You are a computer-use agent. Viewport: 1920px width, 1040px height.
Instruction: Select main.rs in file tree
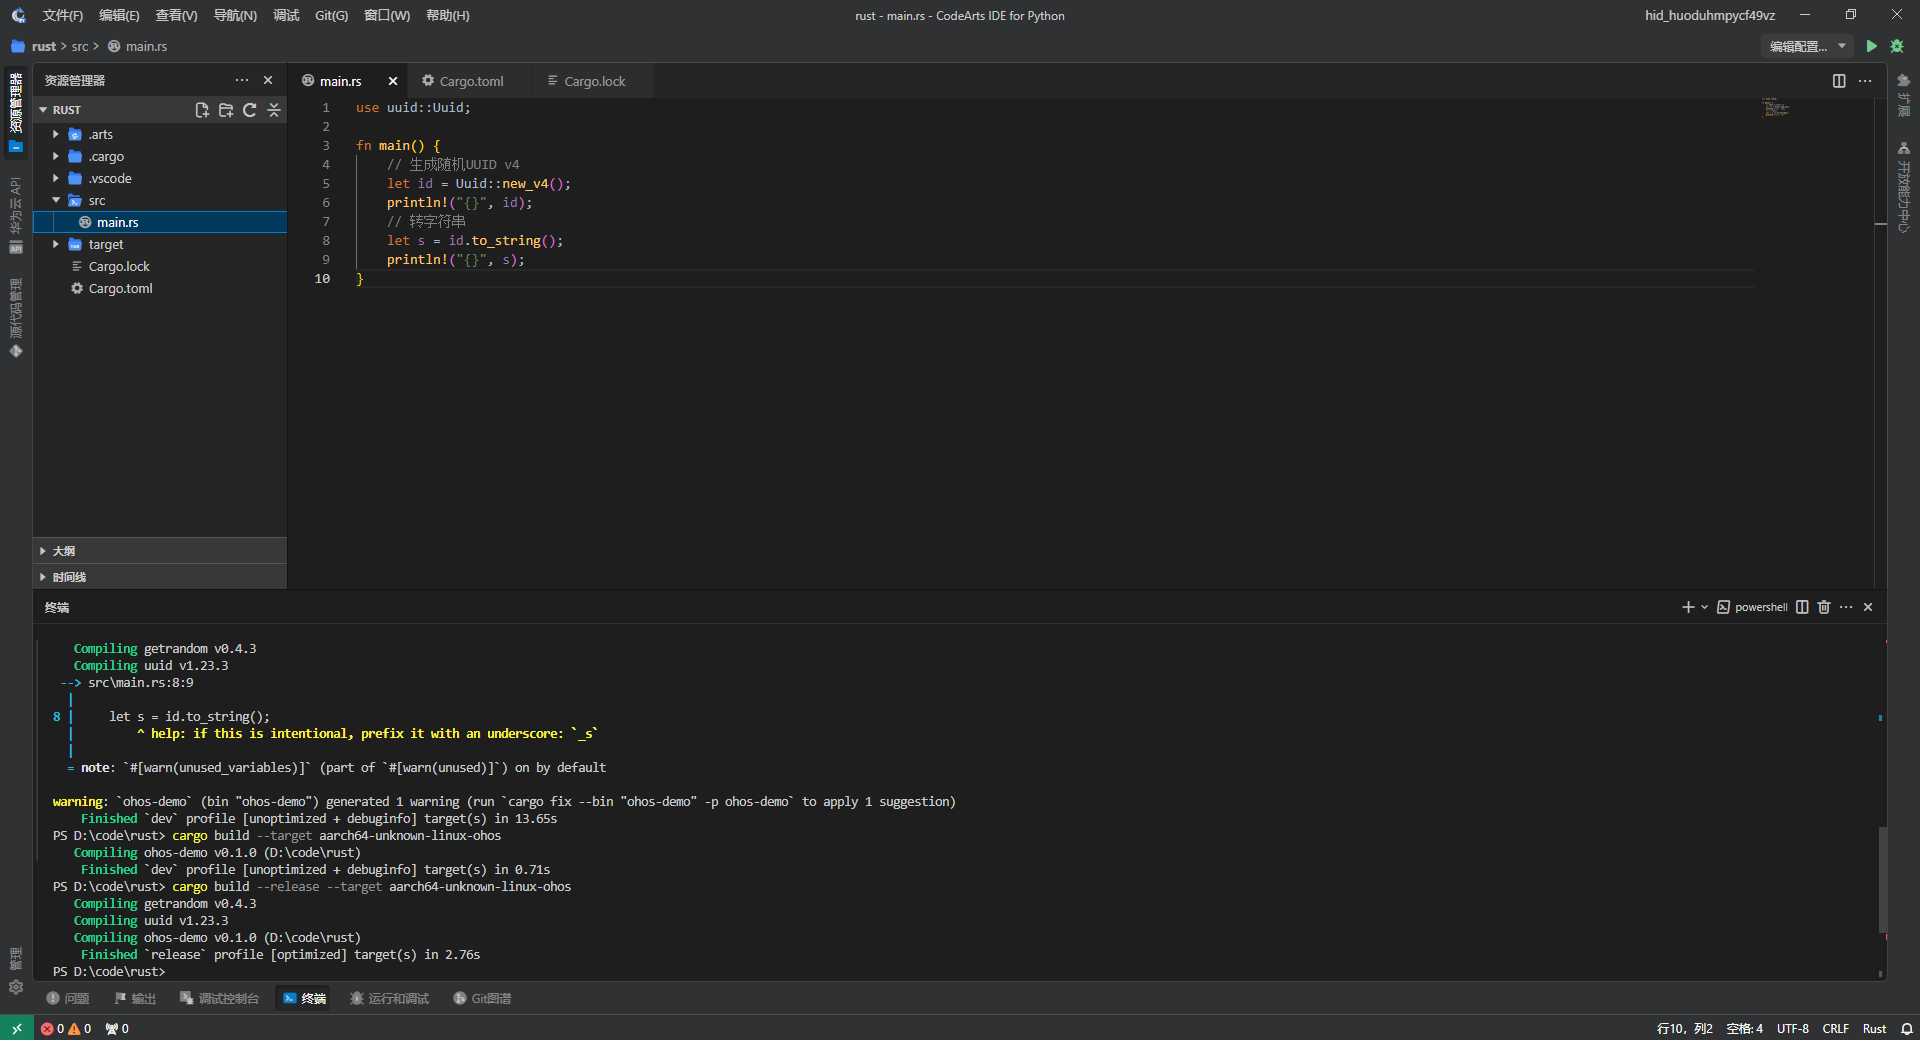160,222
